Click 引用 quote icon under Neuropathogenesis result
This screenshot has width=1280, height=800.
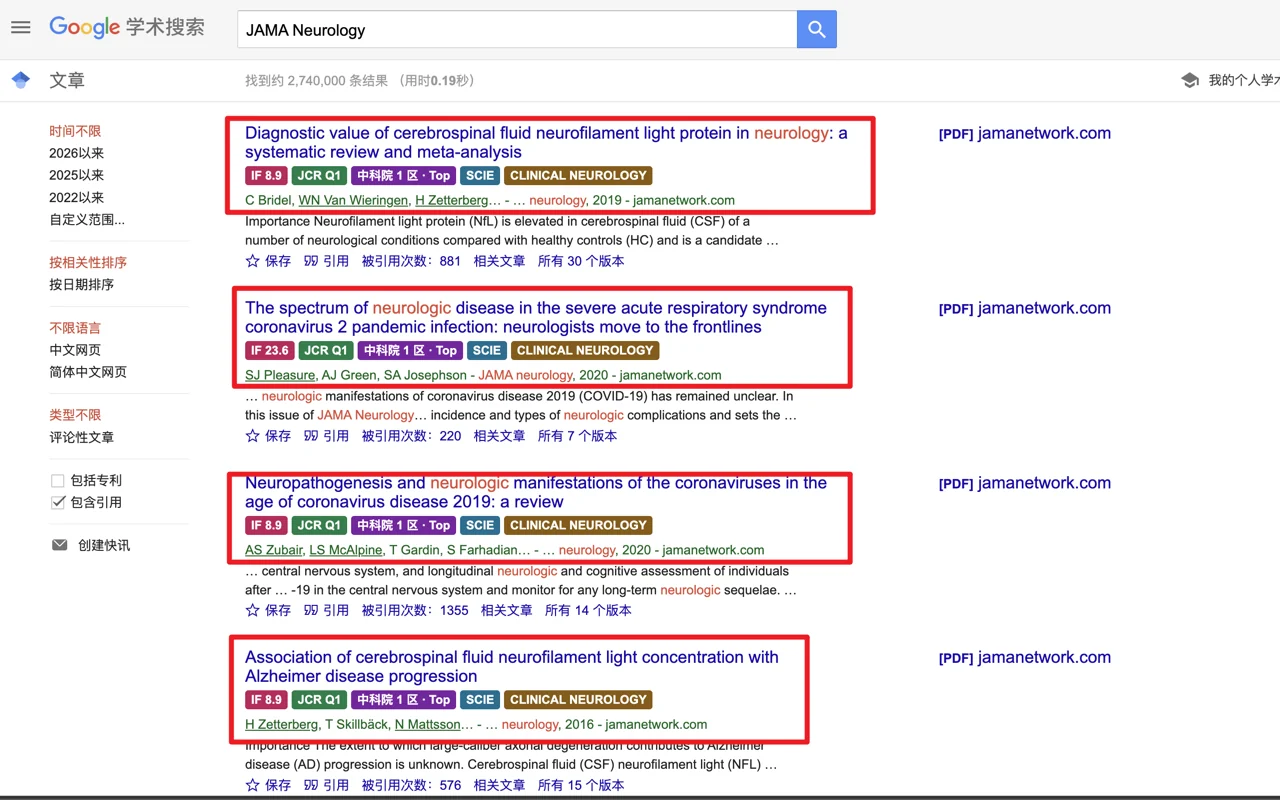pyautogui.click(x=311, y=610)
